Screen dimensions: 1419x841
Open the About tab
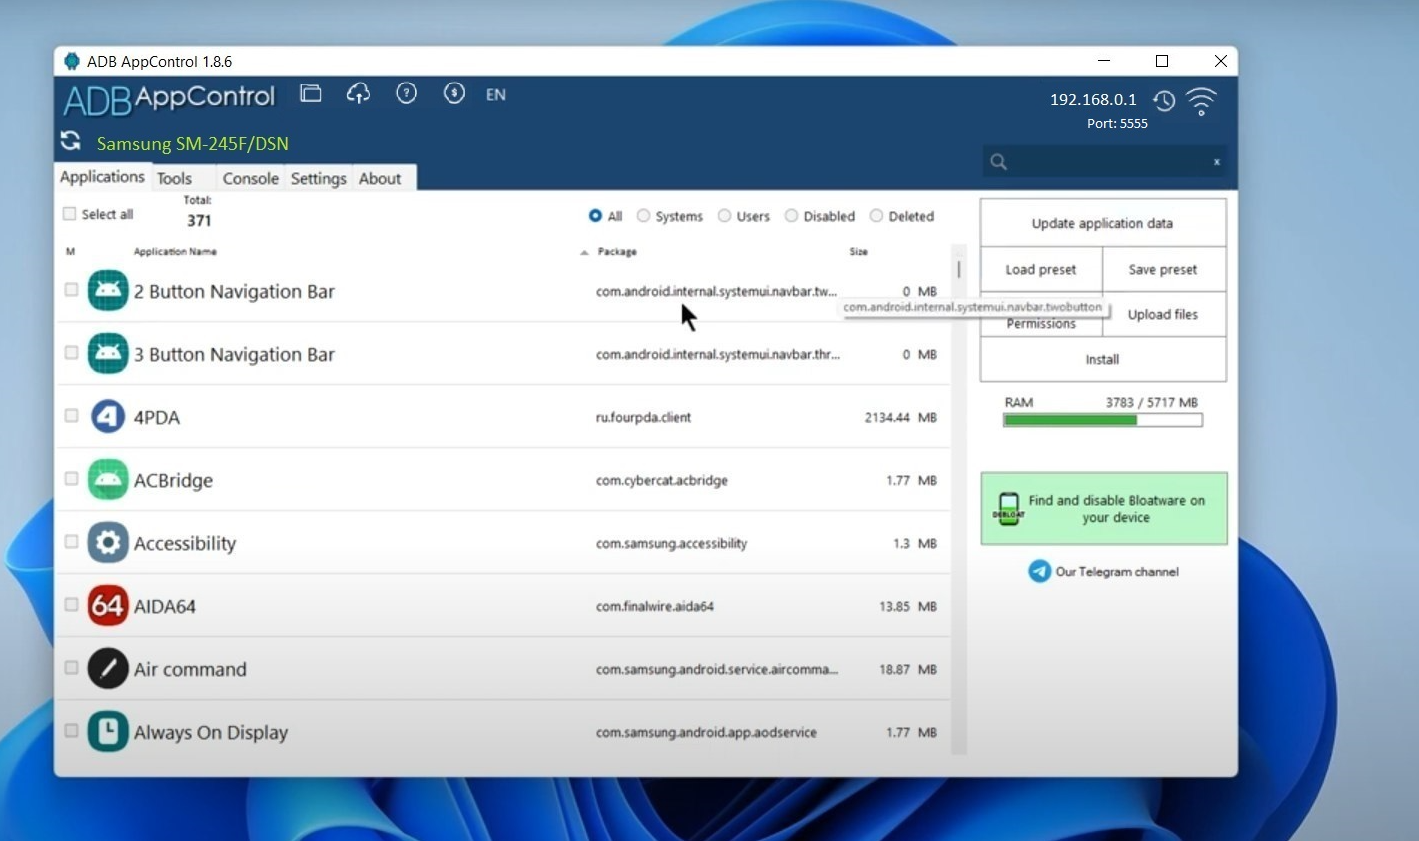(x=380, y=179)
